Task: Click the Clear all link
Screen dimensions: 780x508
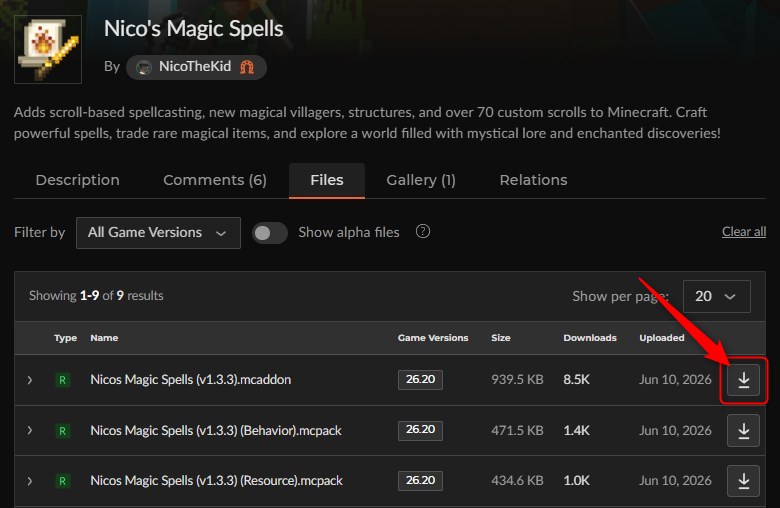Action: (x=744, y=231)
